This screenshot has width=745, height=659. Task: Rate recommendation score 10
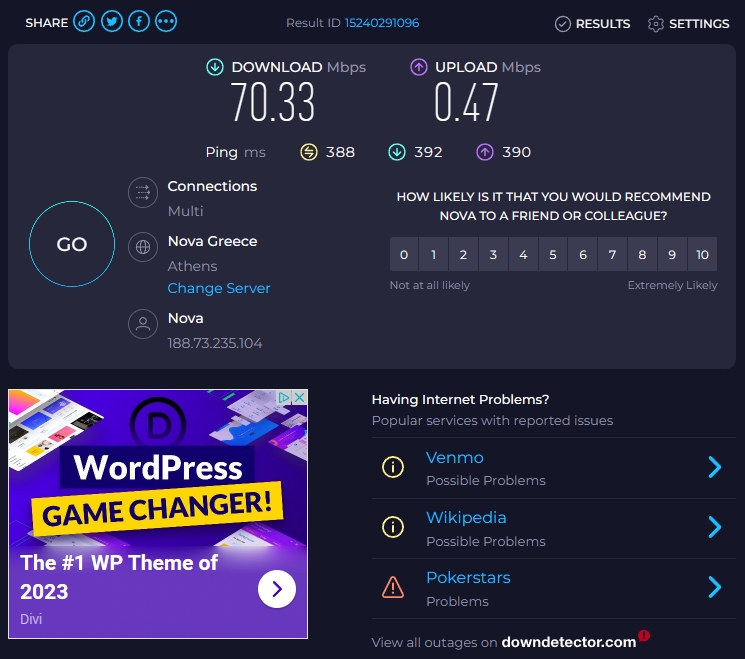click(702, 254)
